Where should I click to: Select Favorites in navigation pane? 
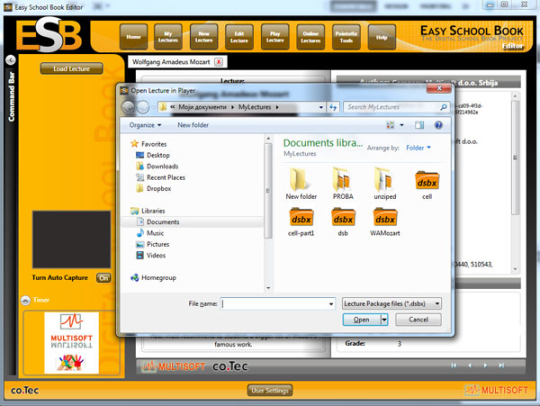click(149, 144)
